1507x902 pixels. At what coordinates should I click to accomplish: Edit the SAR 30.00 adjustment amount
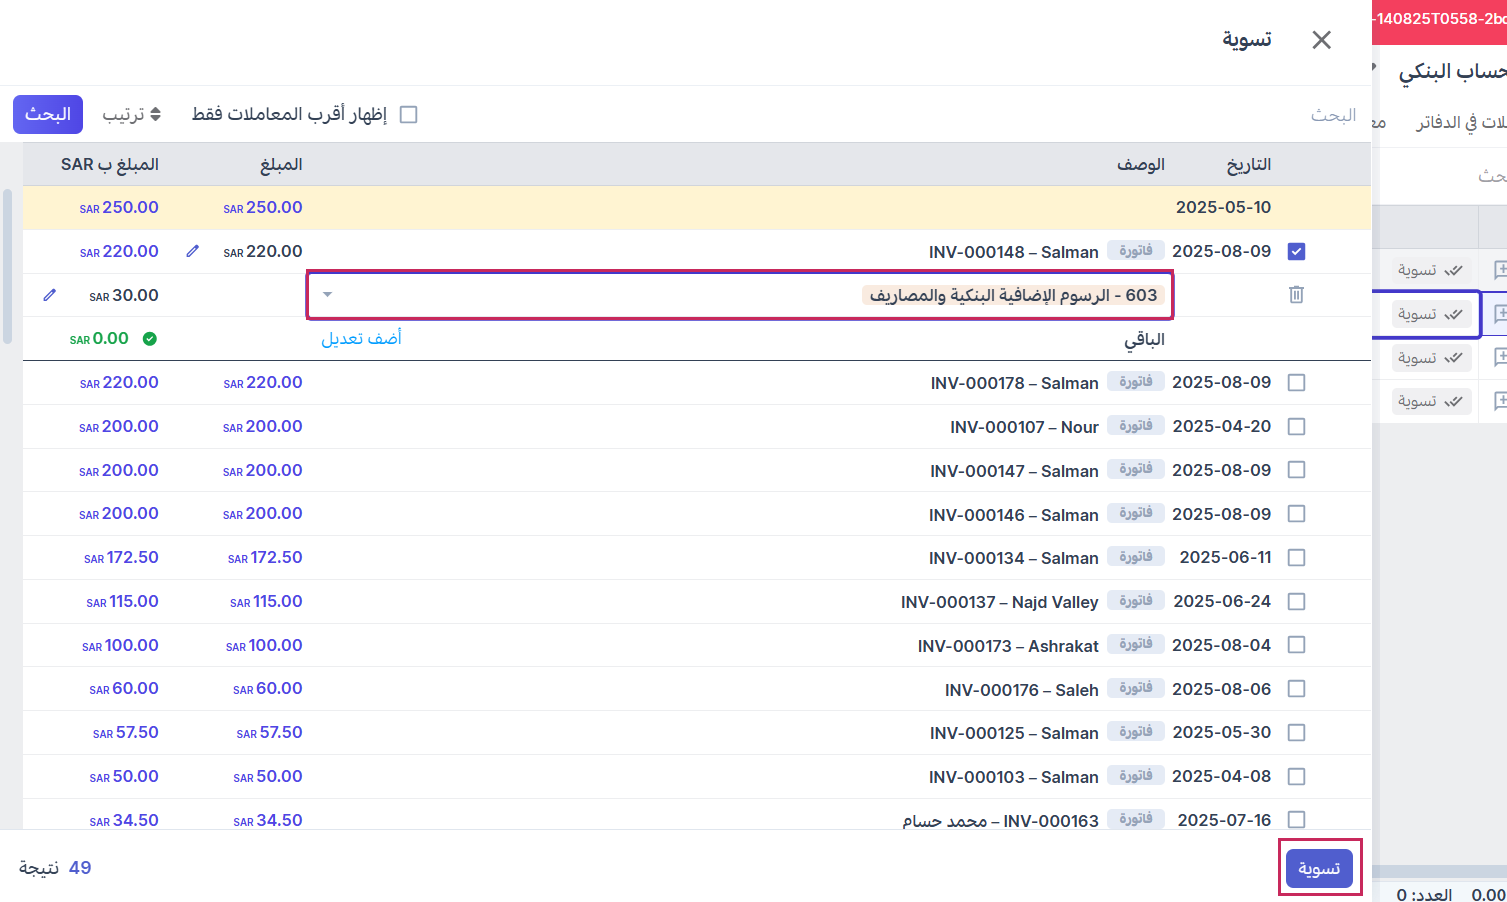point(50,296)
